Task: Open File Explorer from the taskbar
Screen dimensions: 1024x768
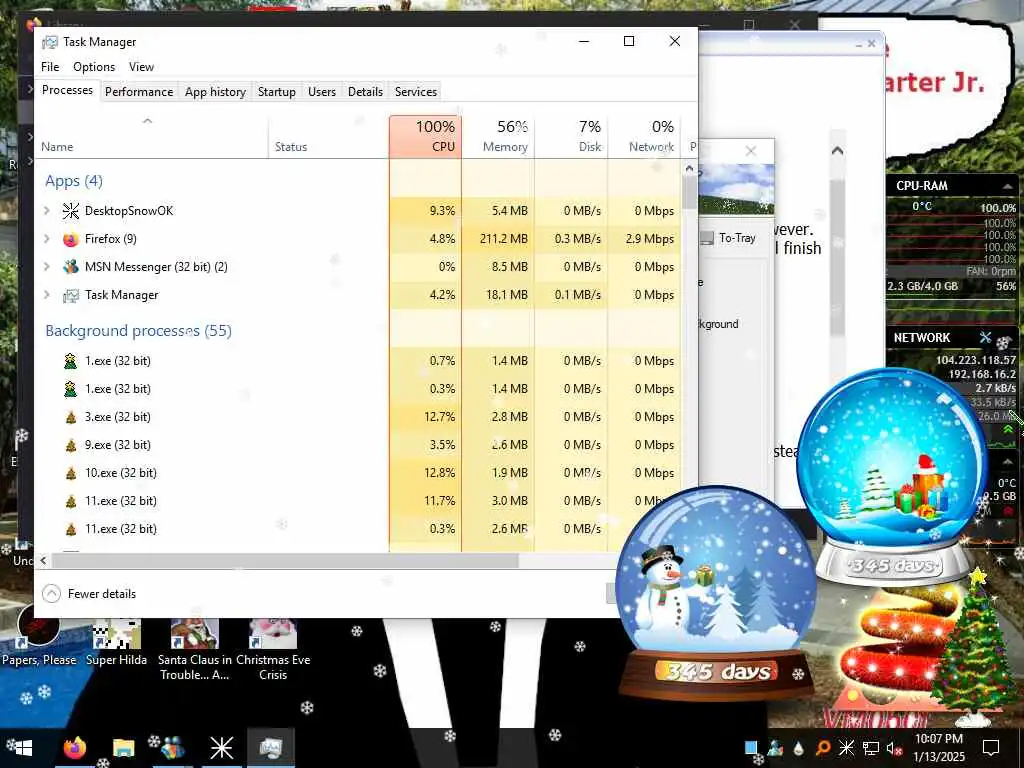Action: click(x=123, y=748)
